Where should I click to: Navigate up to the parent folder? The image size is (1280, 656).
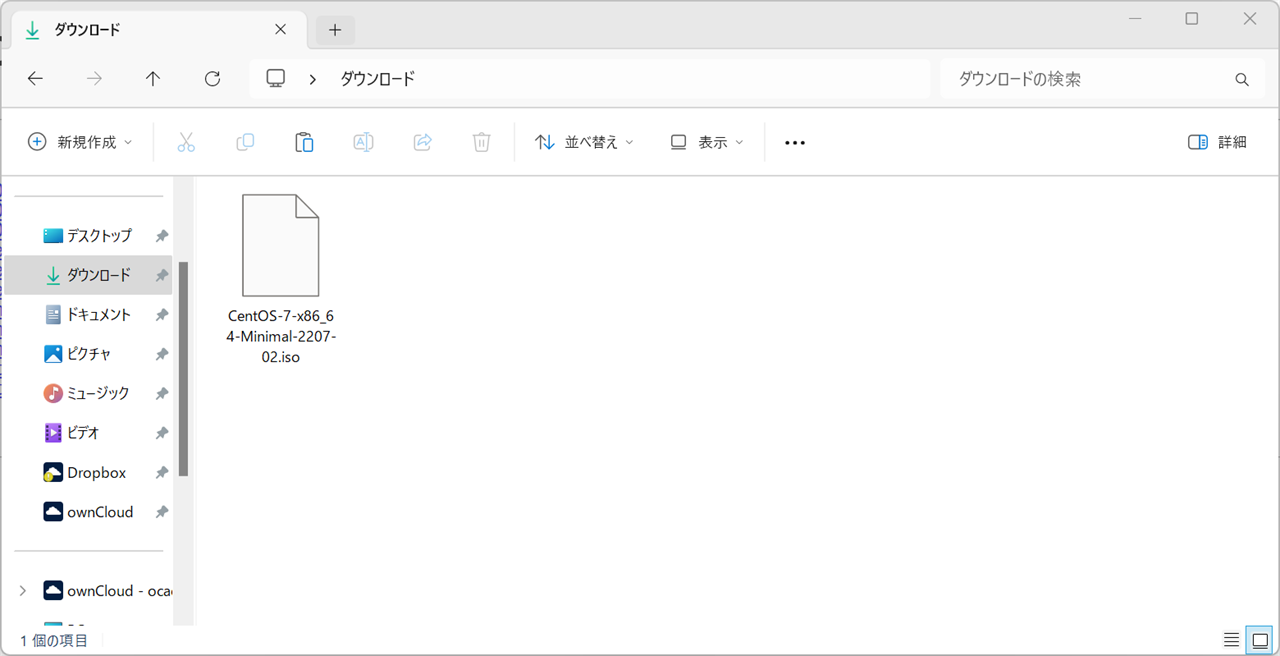[152, 78]
